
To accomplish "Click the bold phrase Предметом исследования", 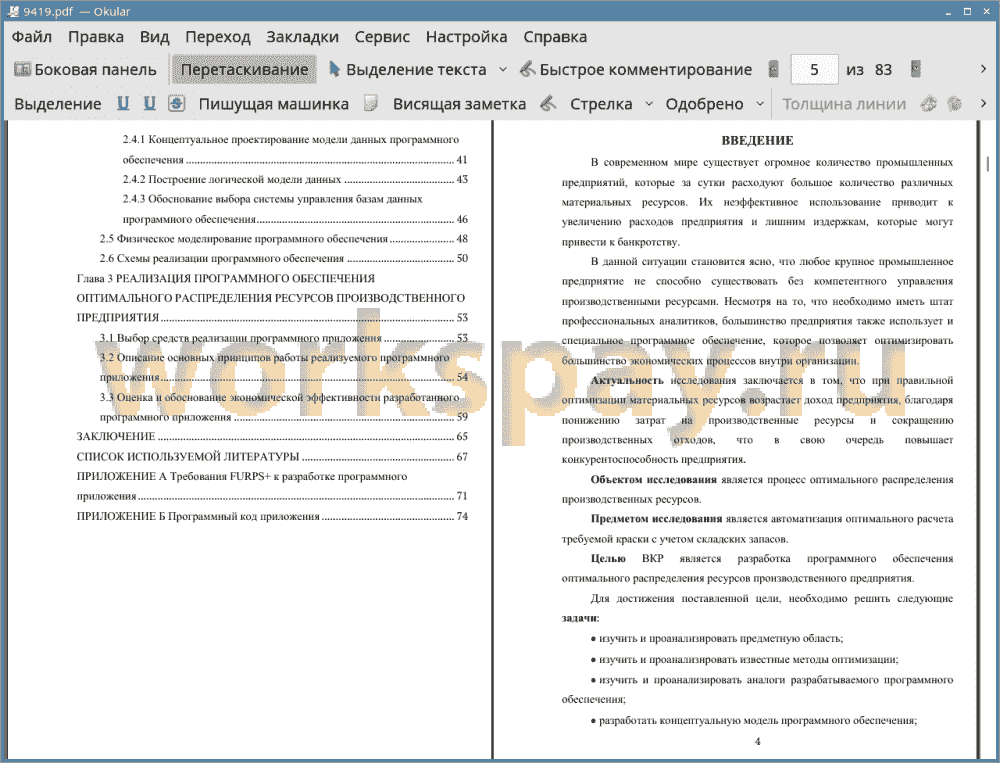I will [x=656, y=519].
